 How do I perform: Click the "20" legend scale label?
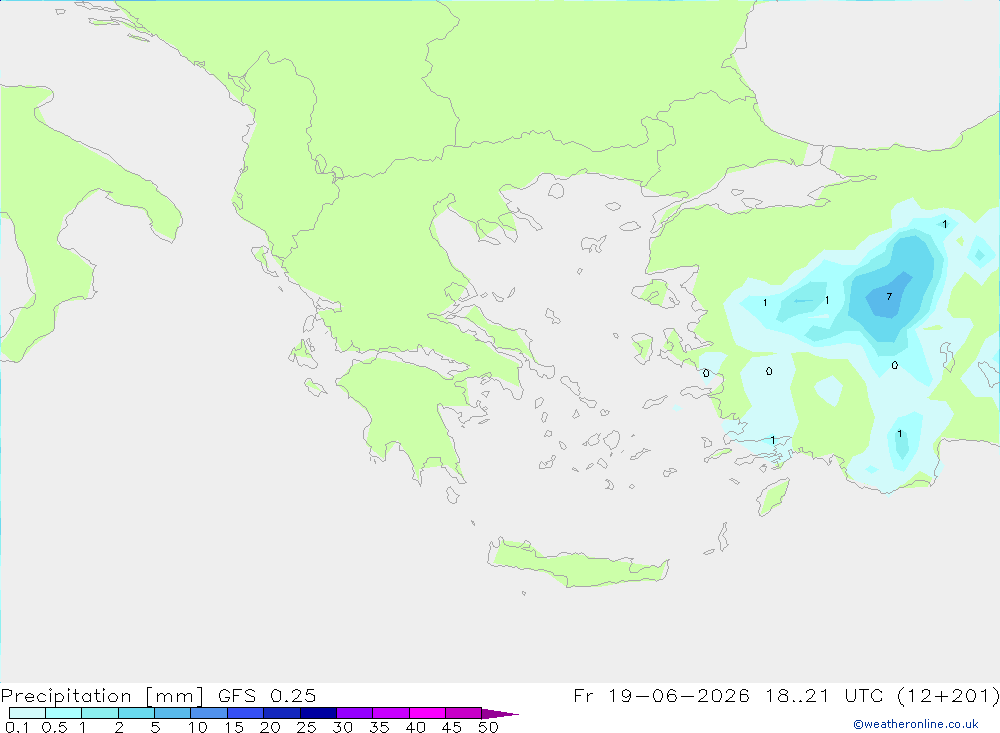click(x=270, y=727)
